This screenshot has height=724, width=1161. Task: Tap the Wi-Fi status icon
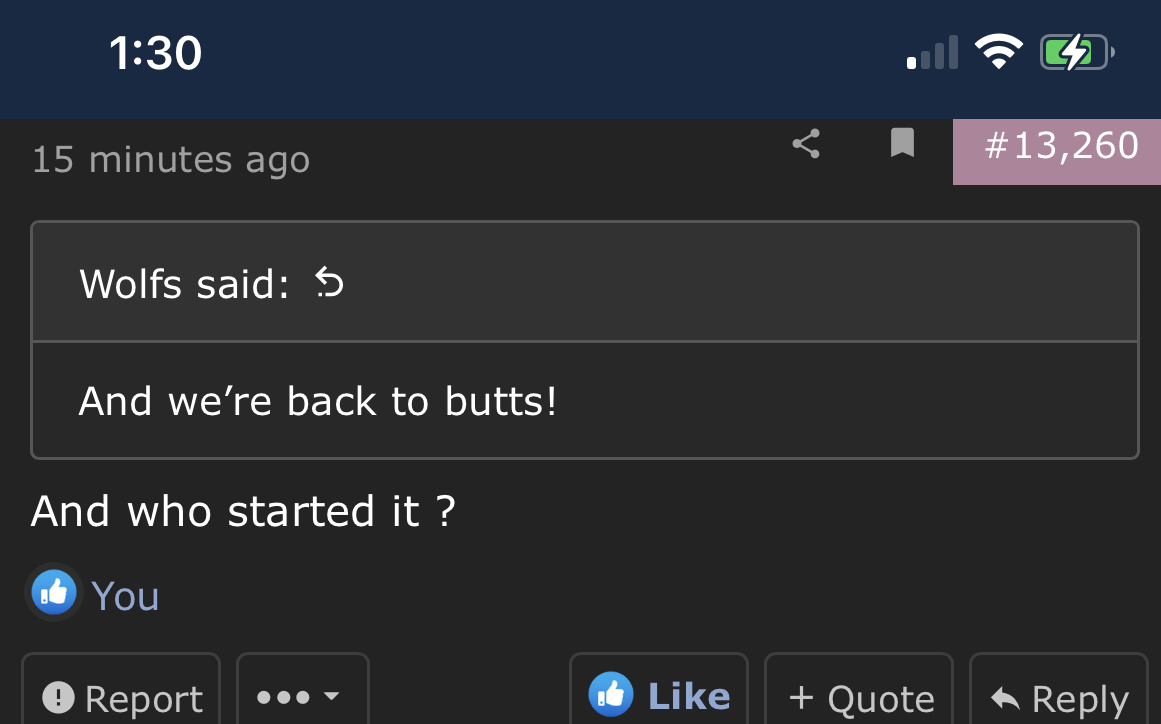click(x=998, y=52)
